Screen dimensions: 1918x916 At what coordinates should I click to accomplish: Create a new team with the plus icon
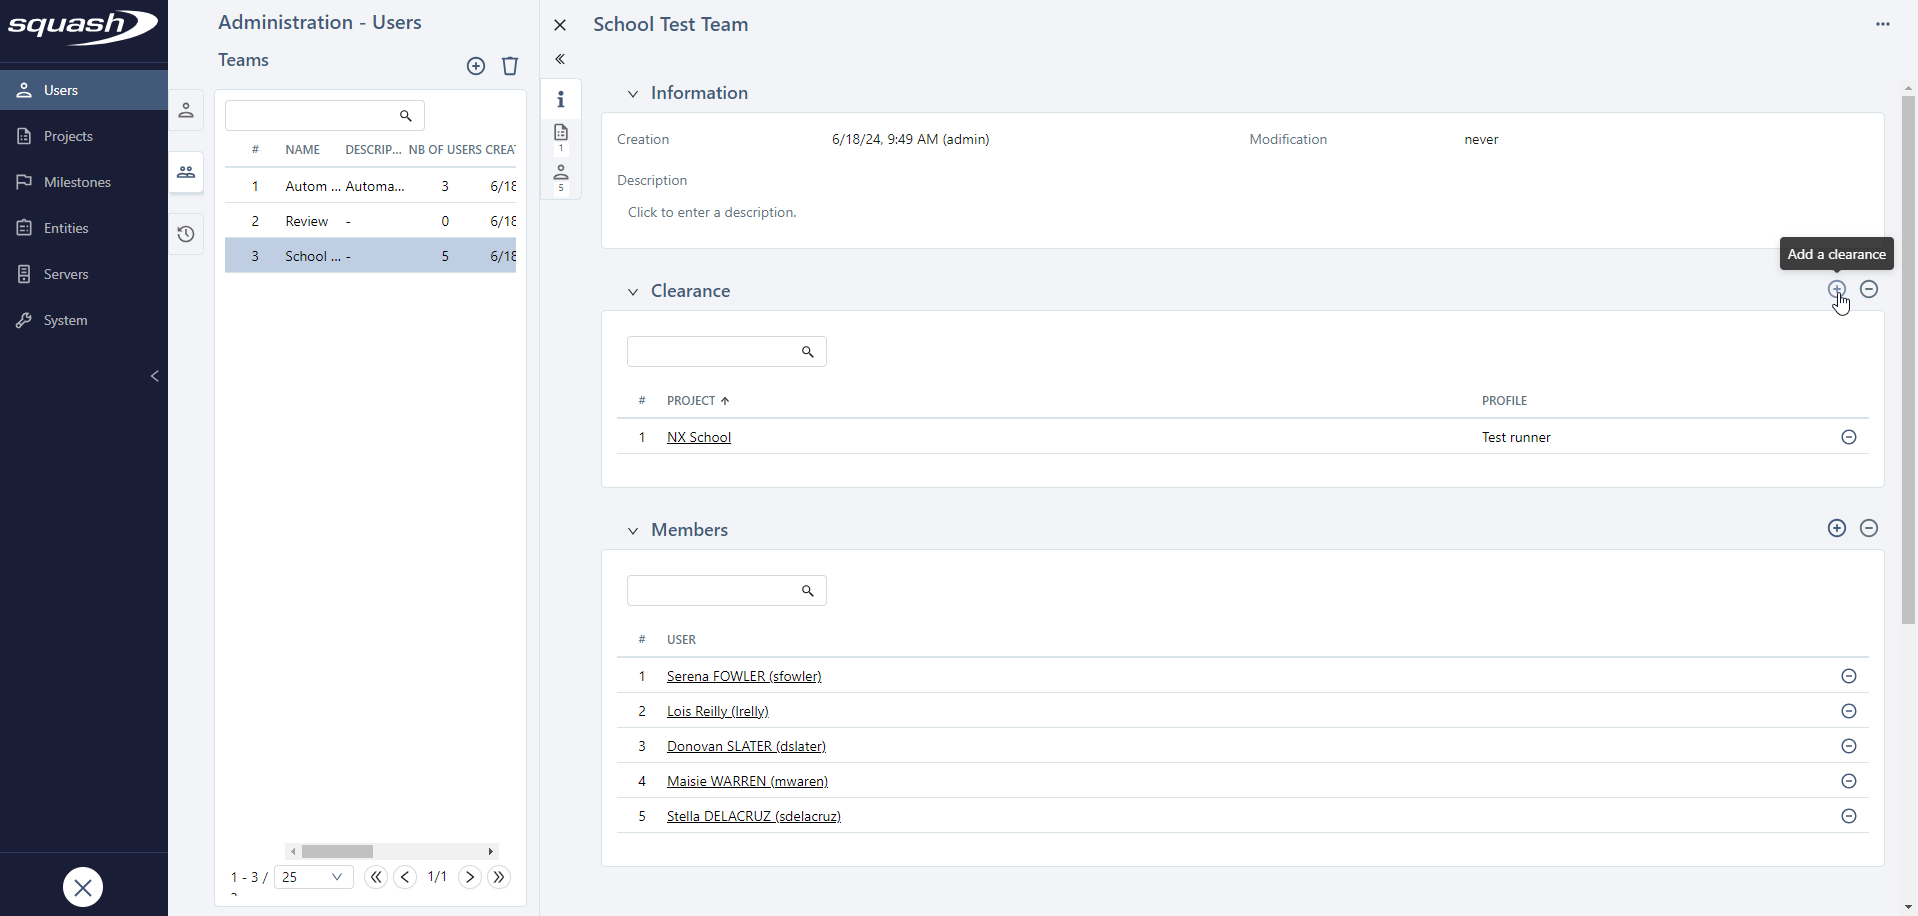(x=477, y=66)
